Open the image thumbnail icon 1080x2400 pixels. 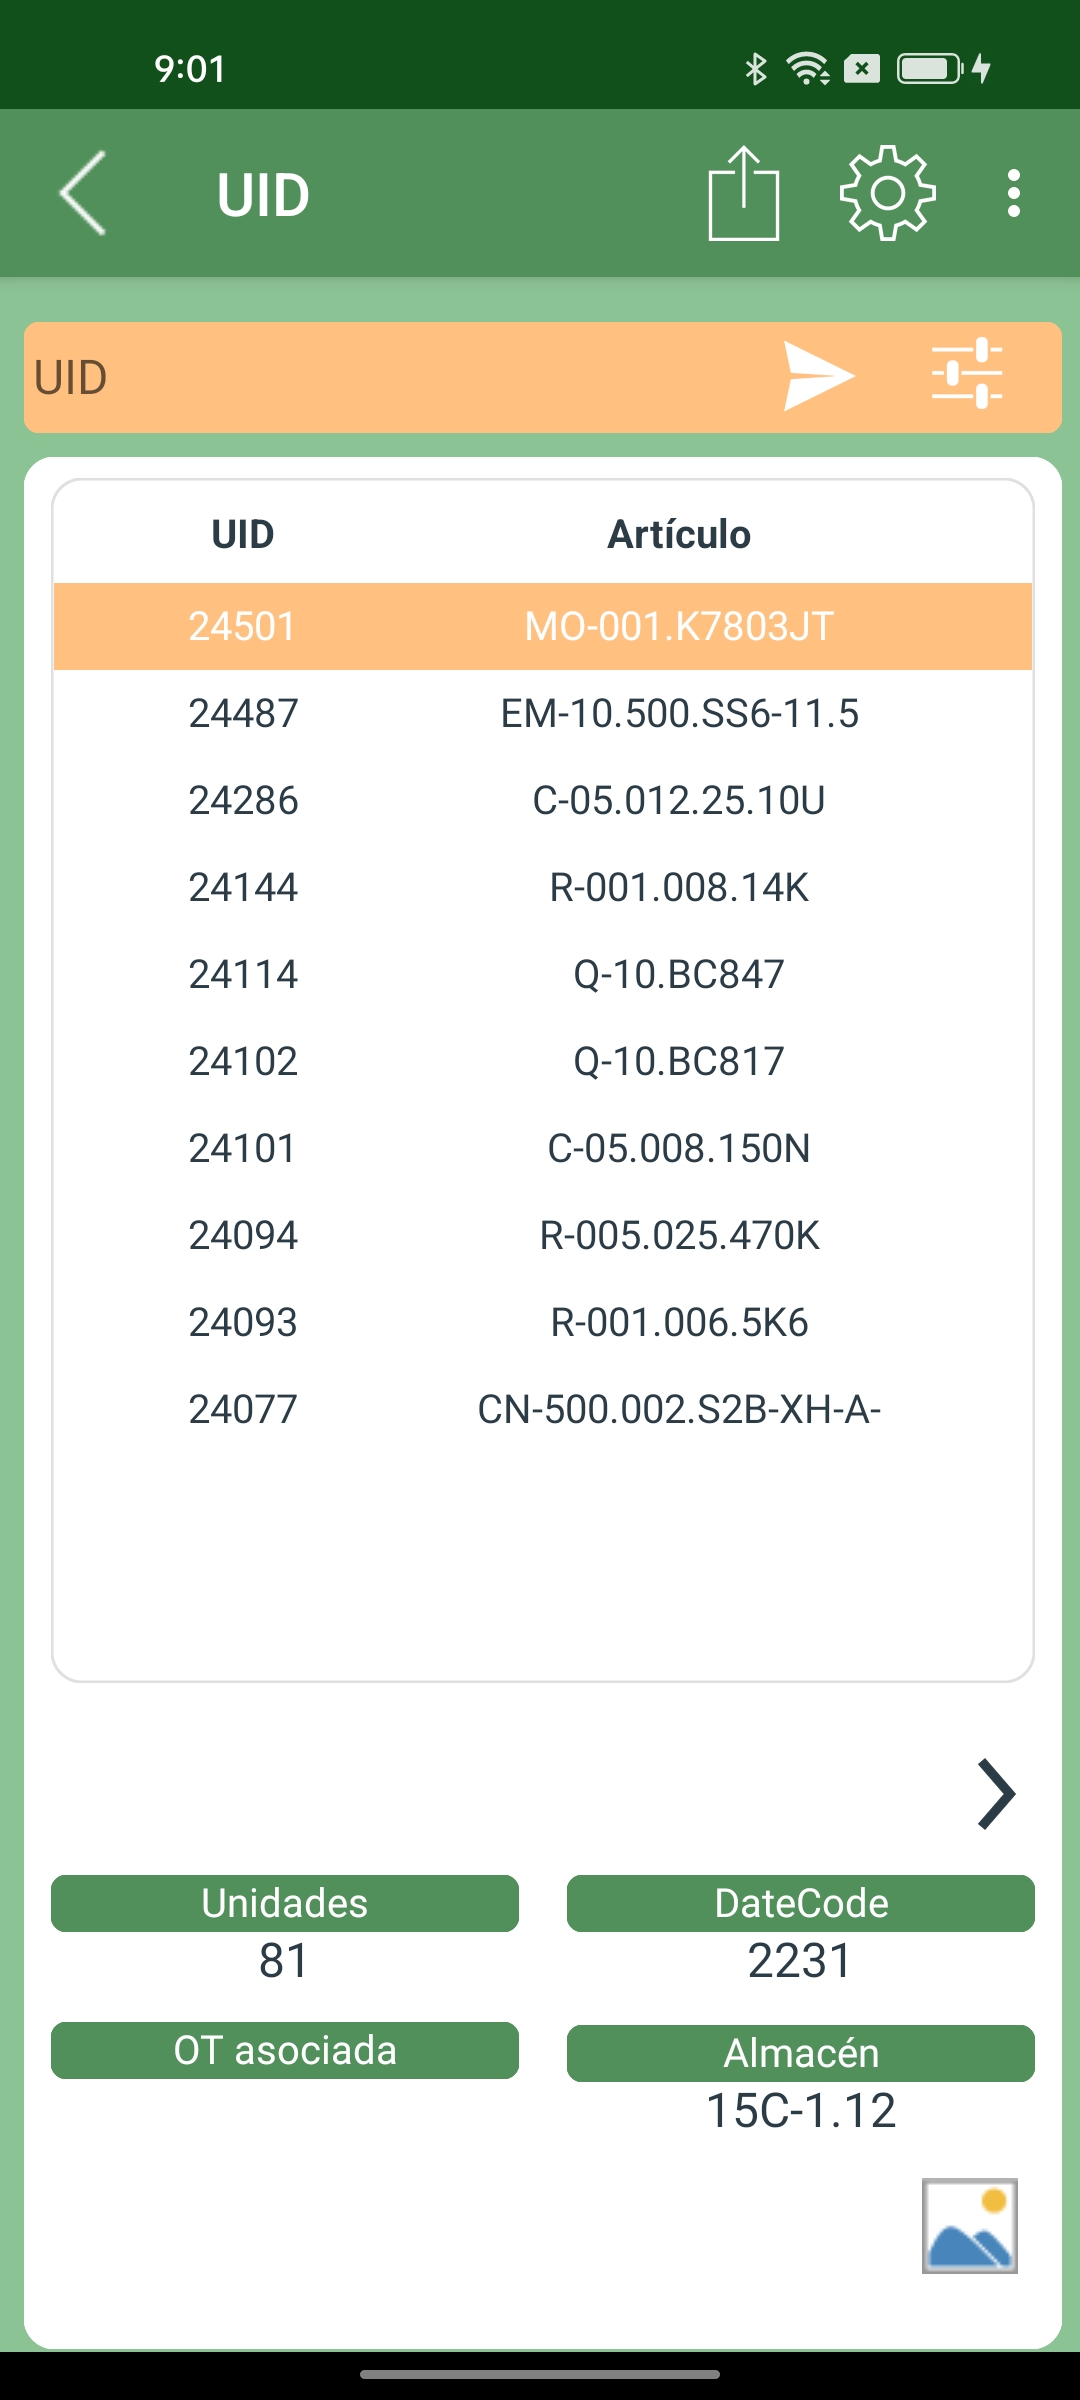(x=969, y=2225)
